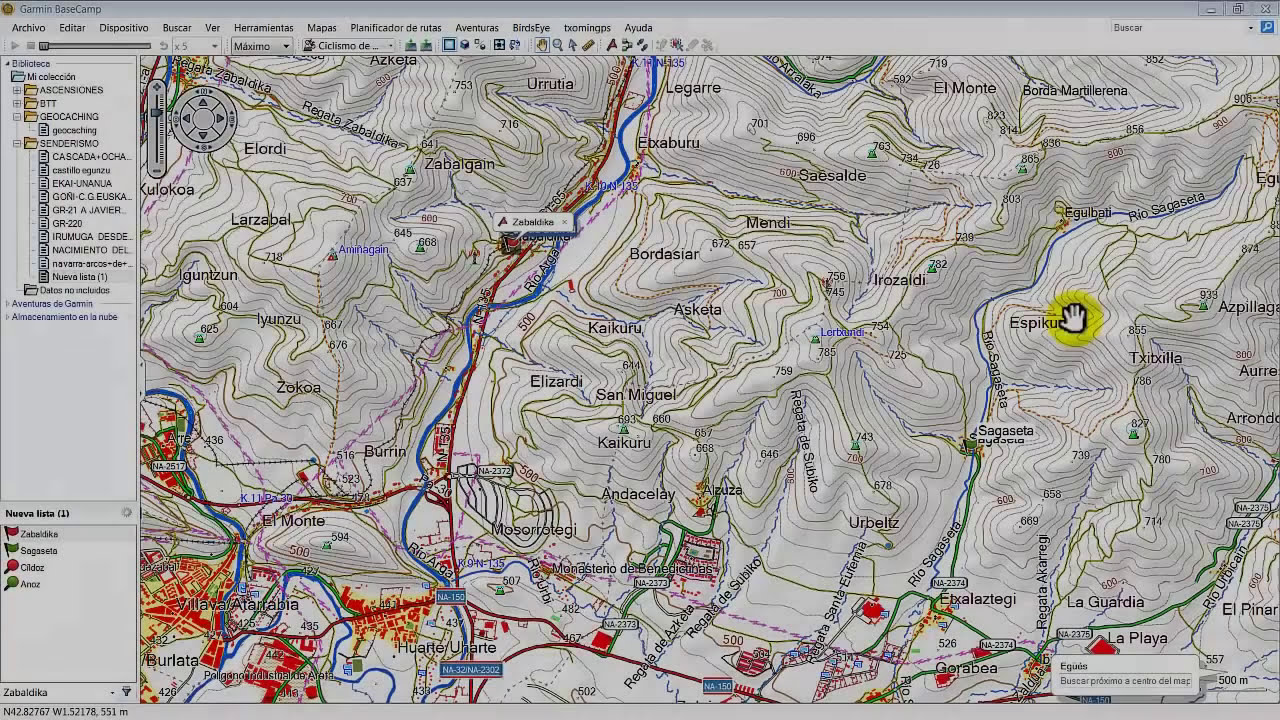The height and width of the screenshot is (720, 1280).
Task: Stop playback with the stop button
Action: pyautogui.click(x=31, y=46)
